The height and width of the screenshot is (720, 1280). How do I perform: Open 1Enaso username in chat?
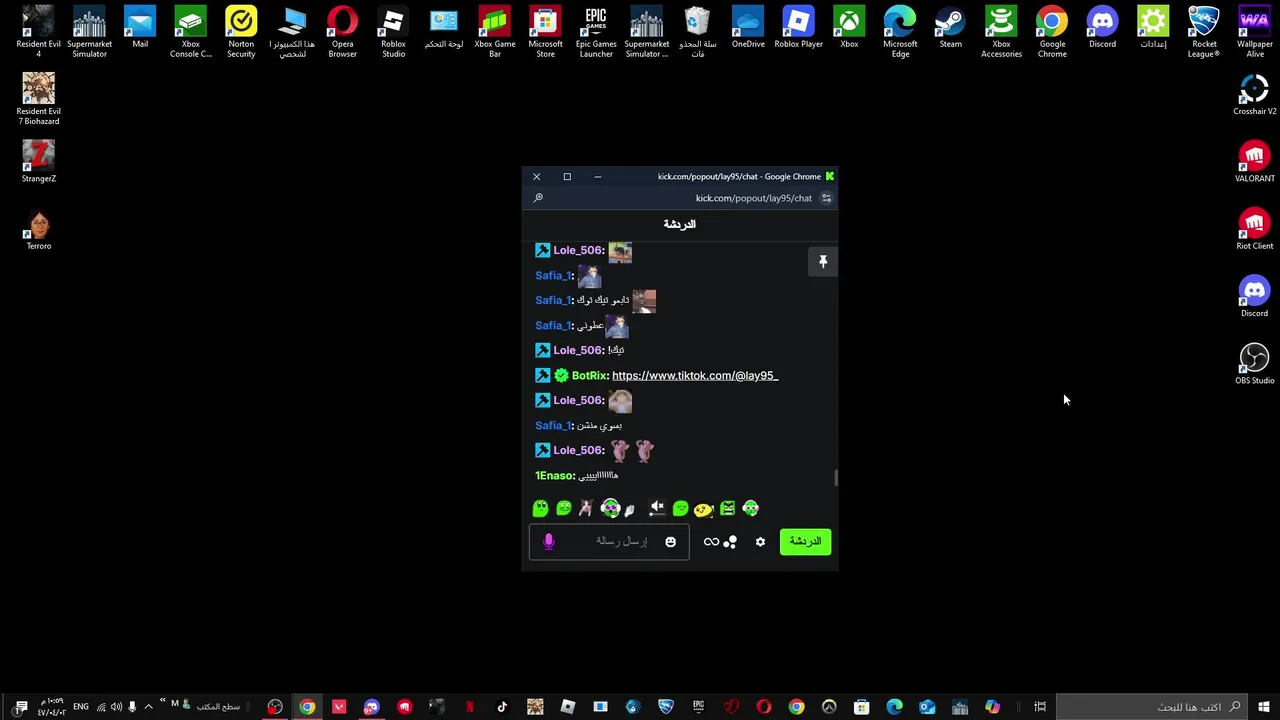[x=555, y=477]
